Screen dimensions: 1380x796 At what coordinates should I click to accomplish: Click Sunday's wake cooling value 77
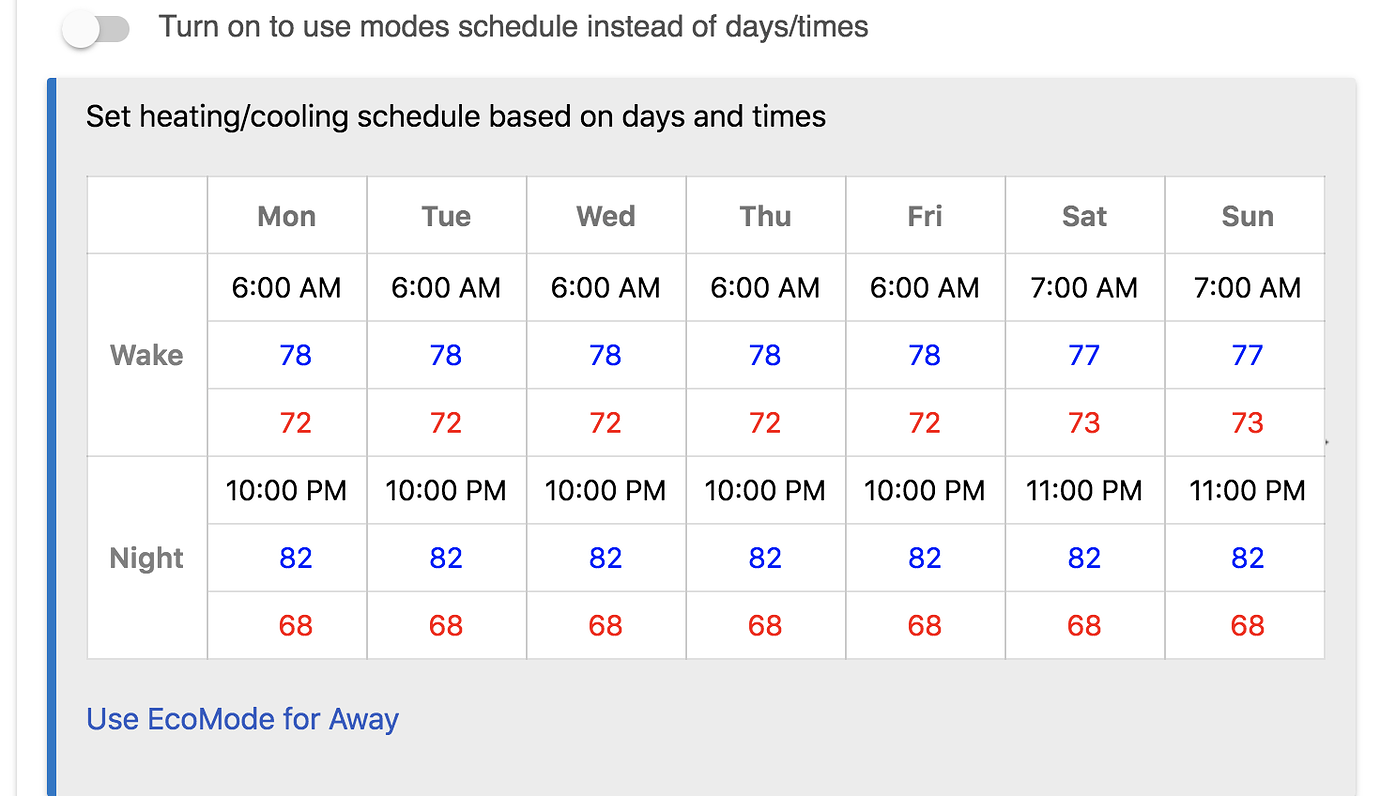tap(1244, 355)
